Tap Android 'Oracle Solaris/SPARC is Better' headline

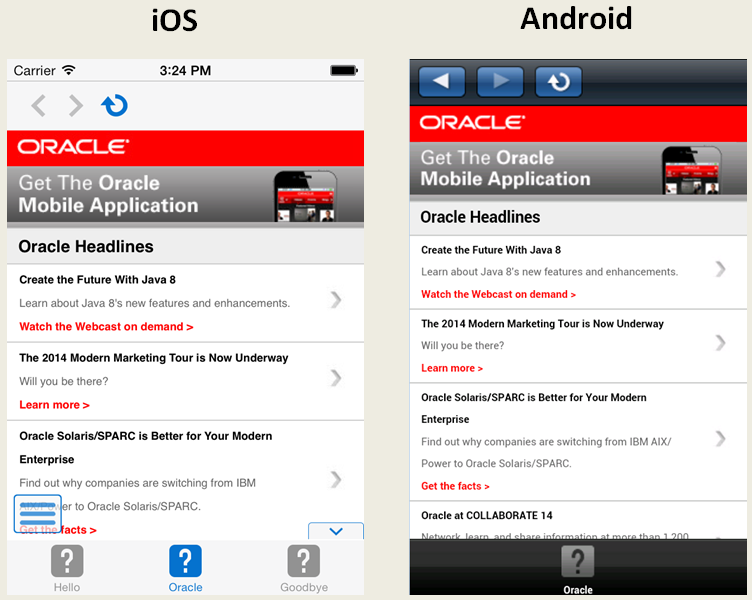(x=534, y=408)
